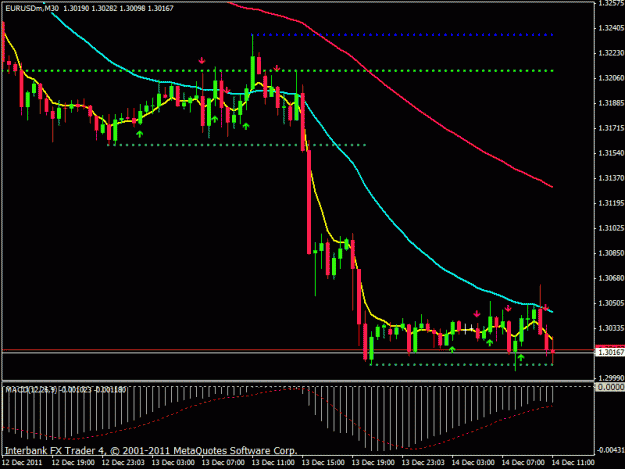Click the 13 Dec 07:00 time label
This screenshot has width=625, height=469.
(223, 463)
